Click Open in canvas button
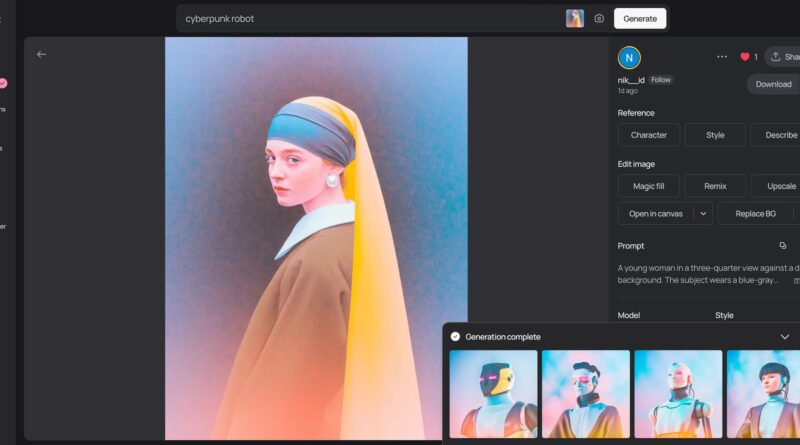 pyautogui.click(x=656, y=214)
